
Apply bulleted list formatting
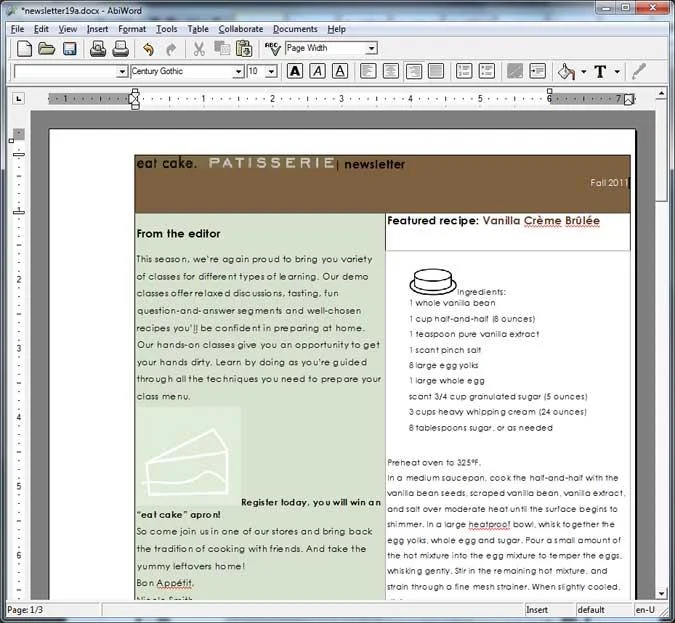point(486,71)
